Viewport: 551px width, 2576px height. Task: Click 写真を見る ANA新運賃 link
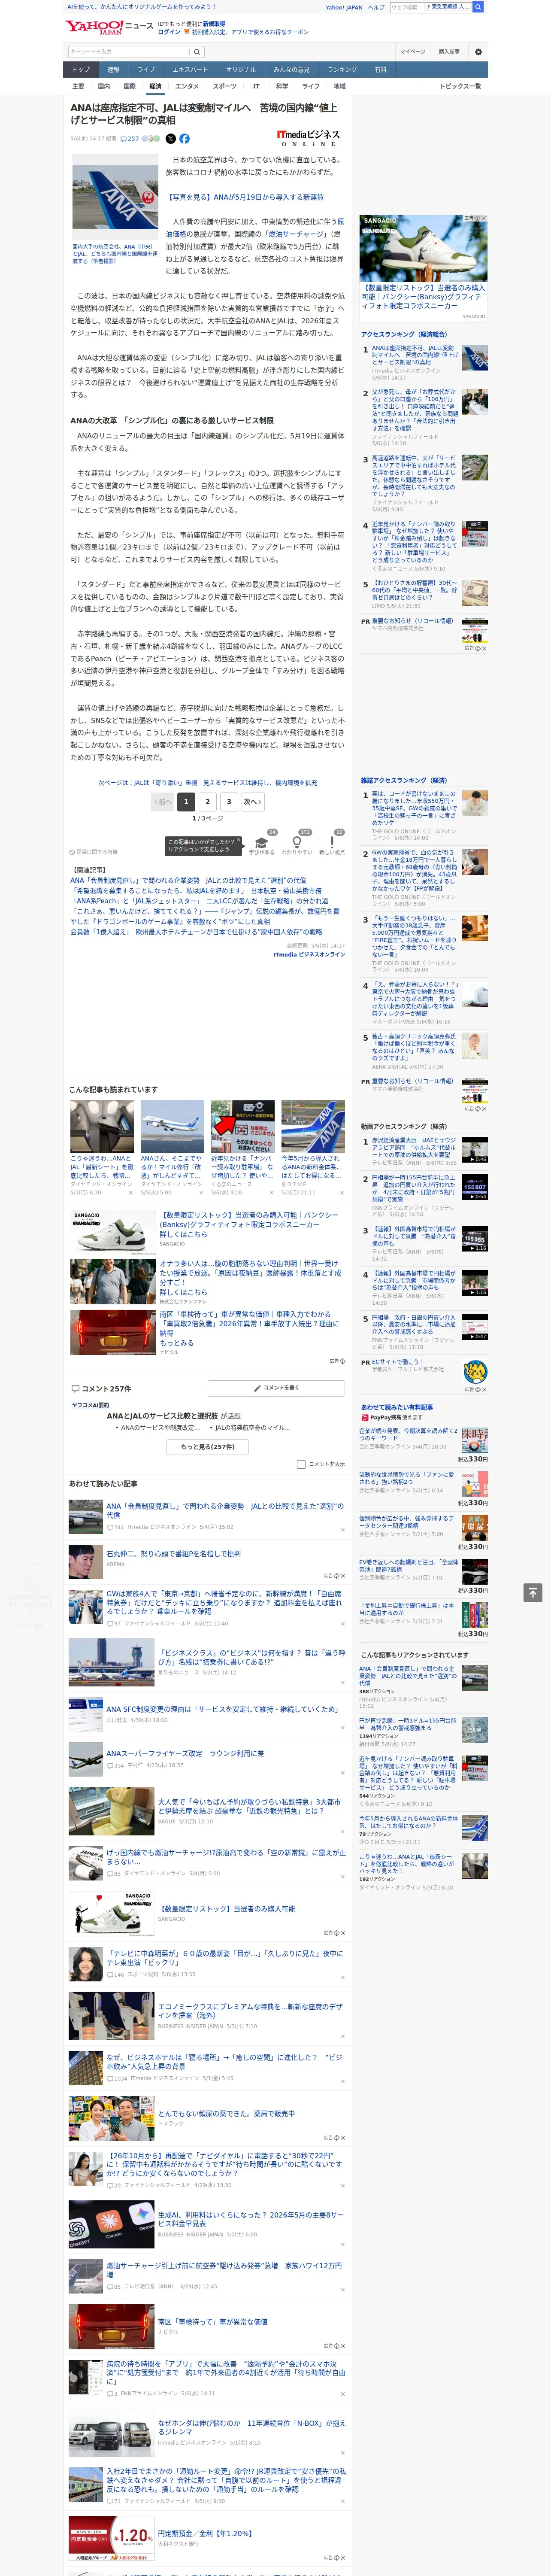(x=246, y=197)
